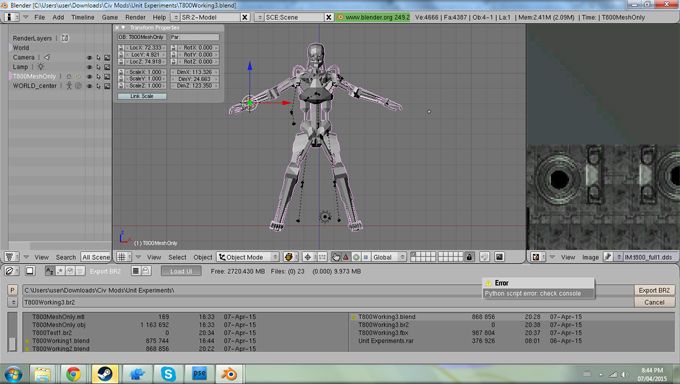Open the Help menu
680x384 pixels.
click(159, 17)
